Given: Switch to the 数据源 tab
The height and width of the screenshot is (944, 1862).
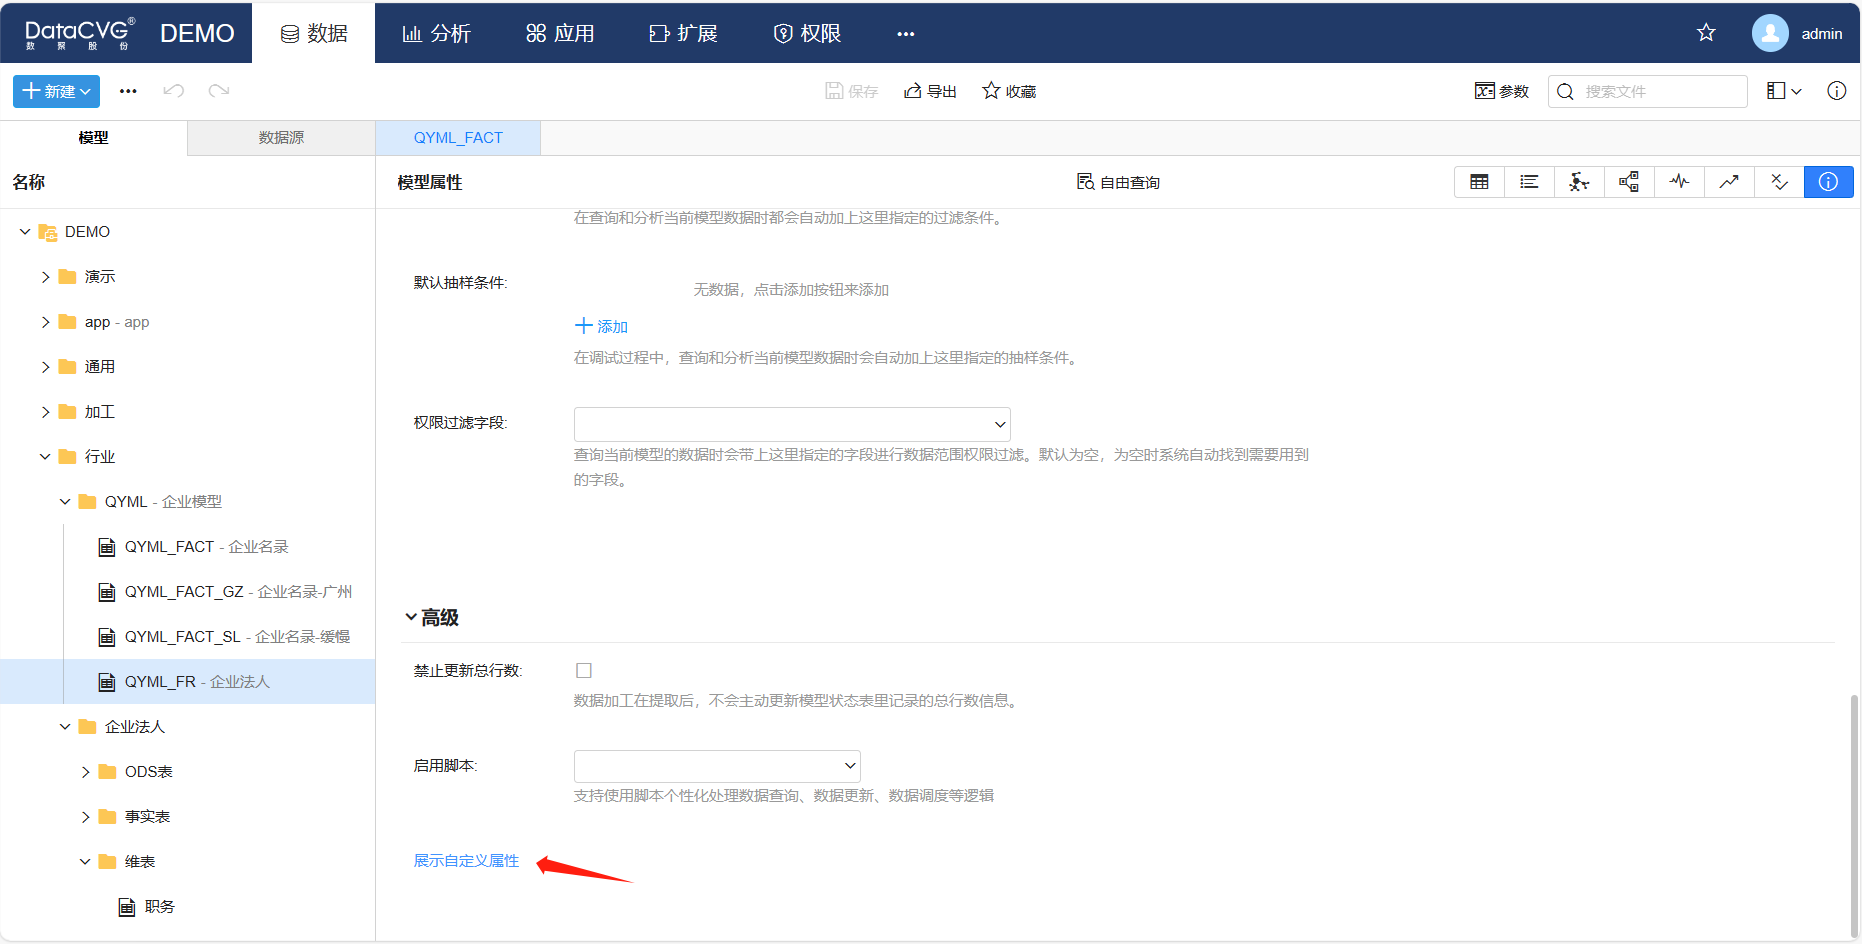Looking at the screenshot, I should coord(281,138).
